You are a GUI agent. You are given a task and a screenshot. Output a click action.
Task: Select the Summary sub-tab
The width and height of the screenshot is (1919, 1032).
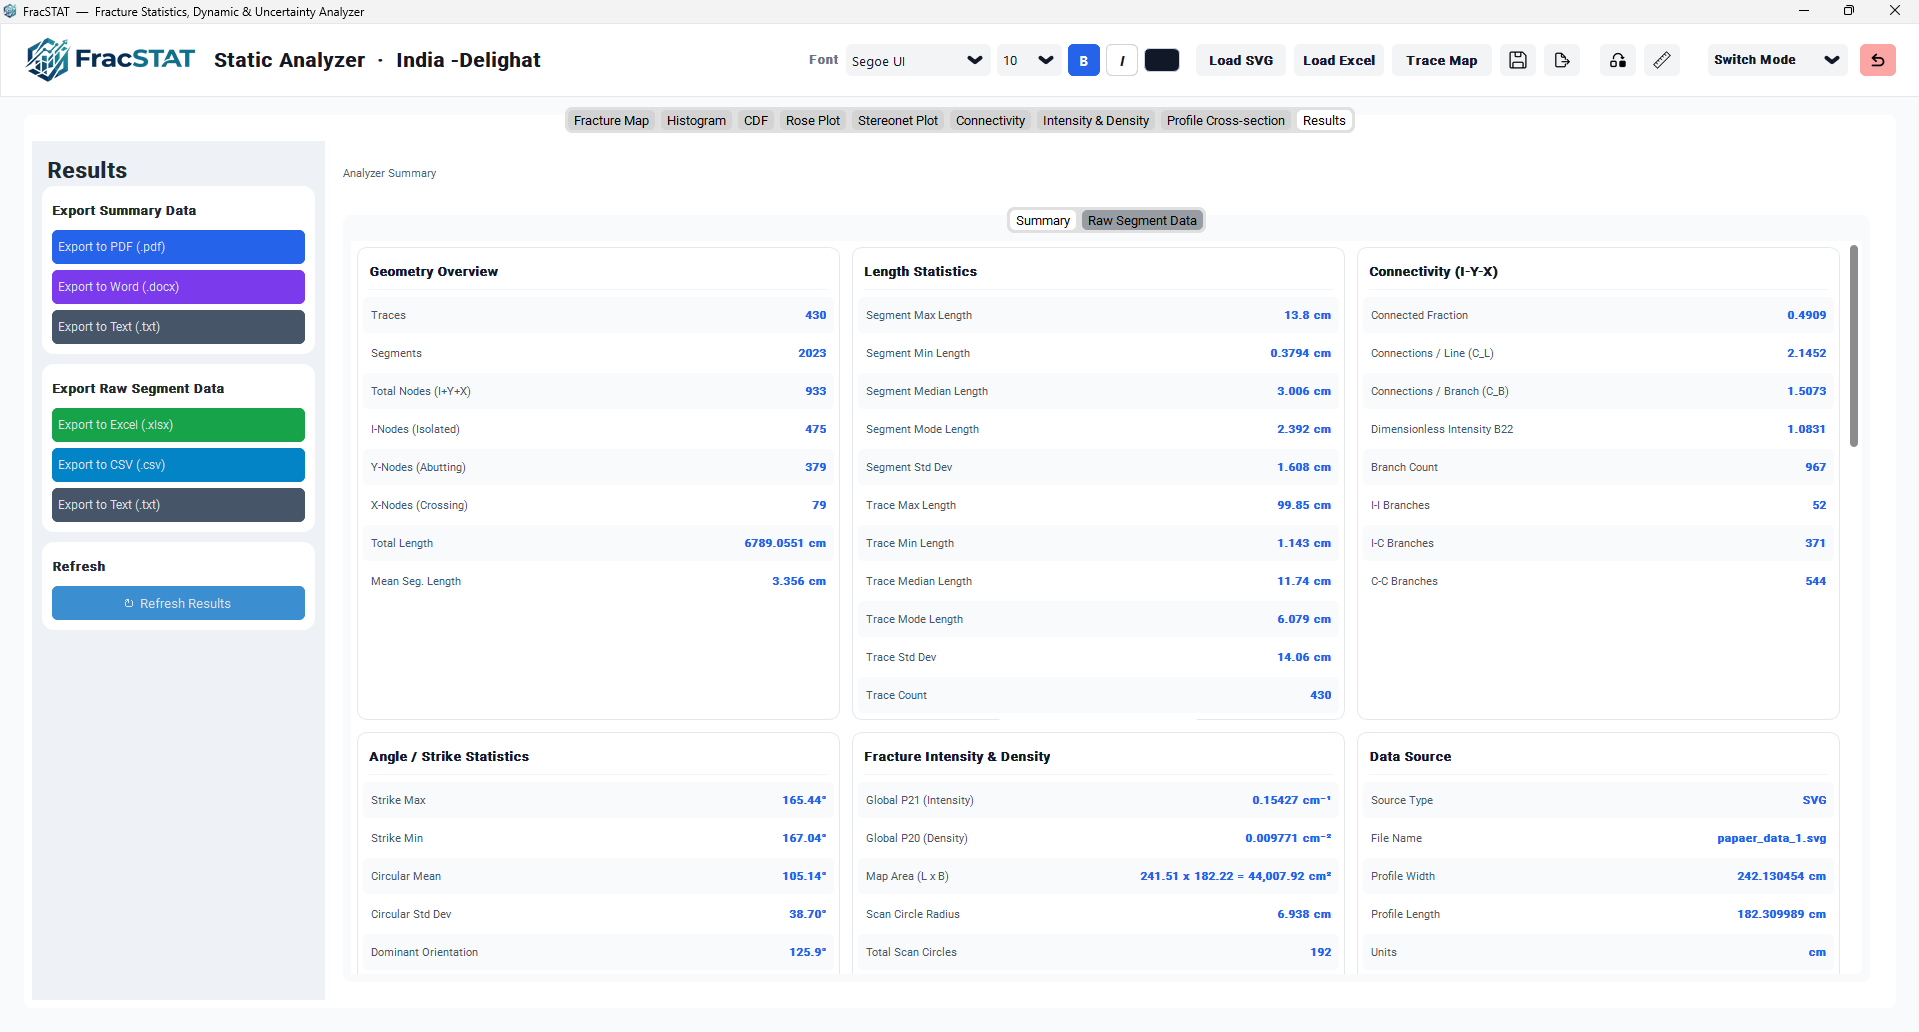[x=1043, y=221]
